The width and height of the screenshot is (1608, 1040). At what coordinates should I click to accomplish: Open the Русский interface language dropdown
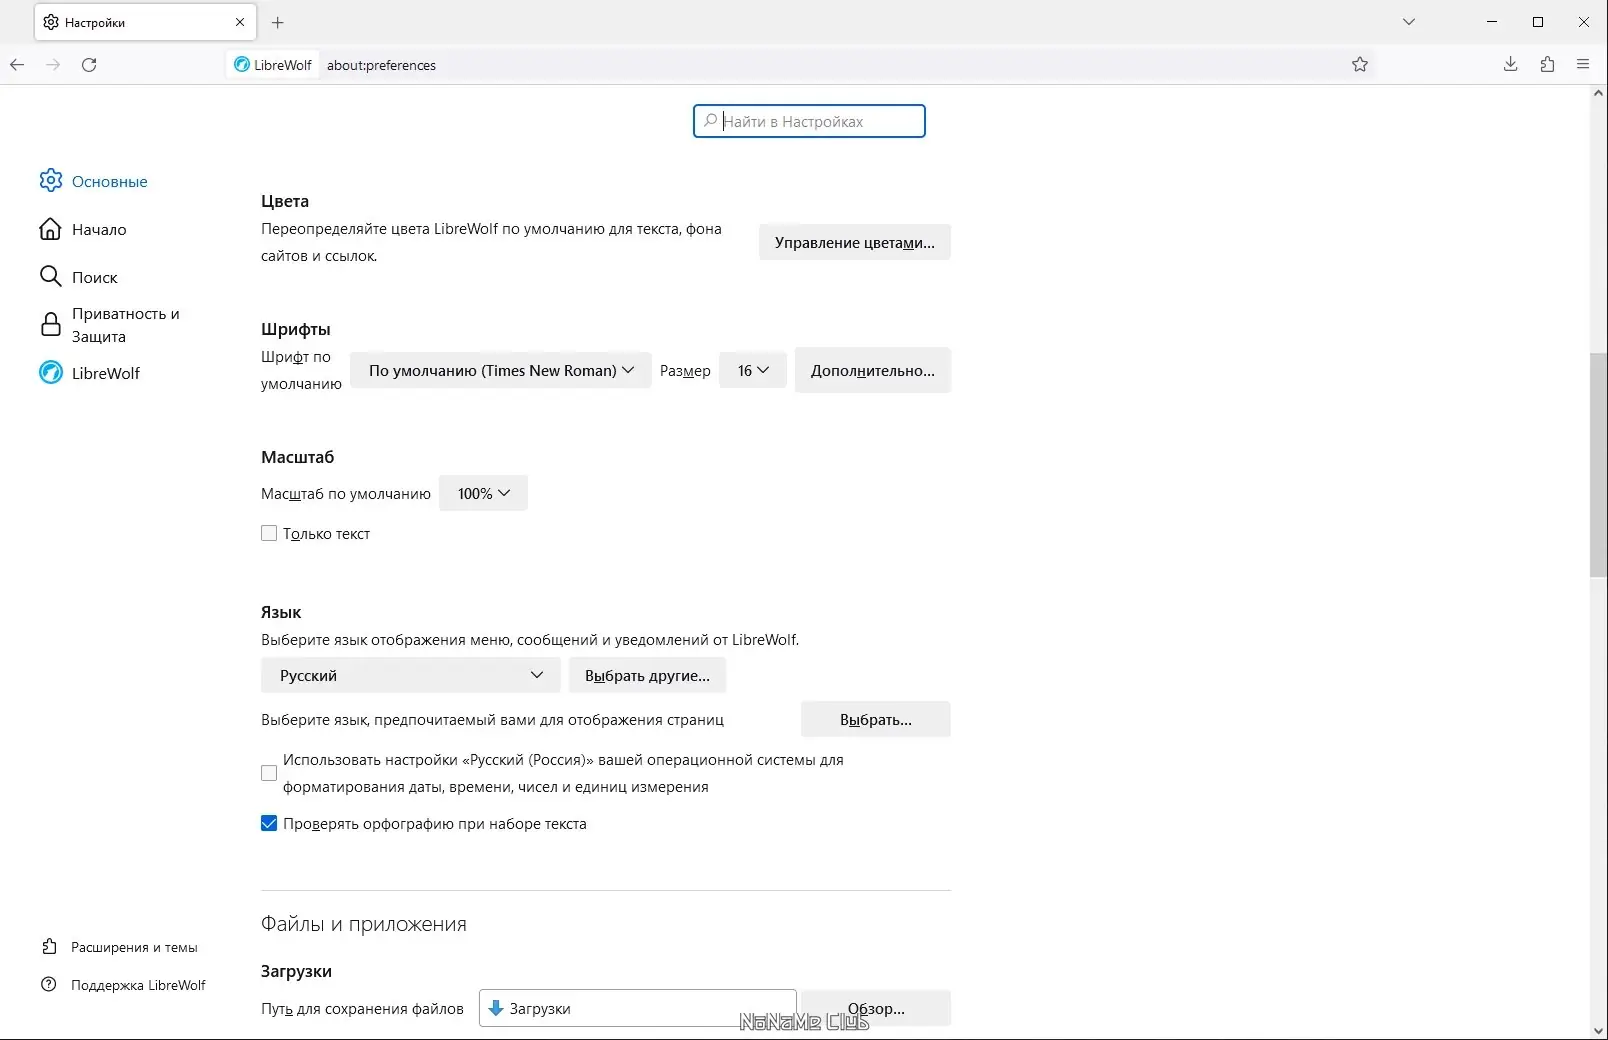coord(411,676)
